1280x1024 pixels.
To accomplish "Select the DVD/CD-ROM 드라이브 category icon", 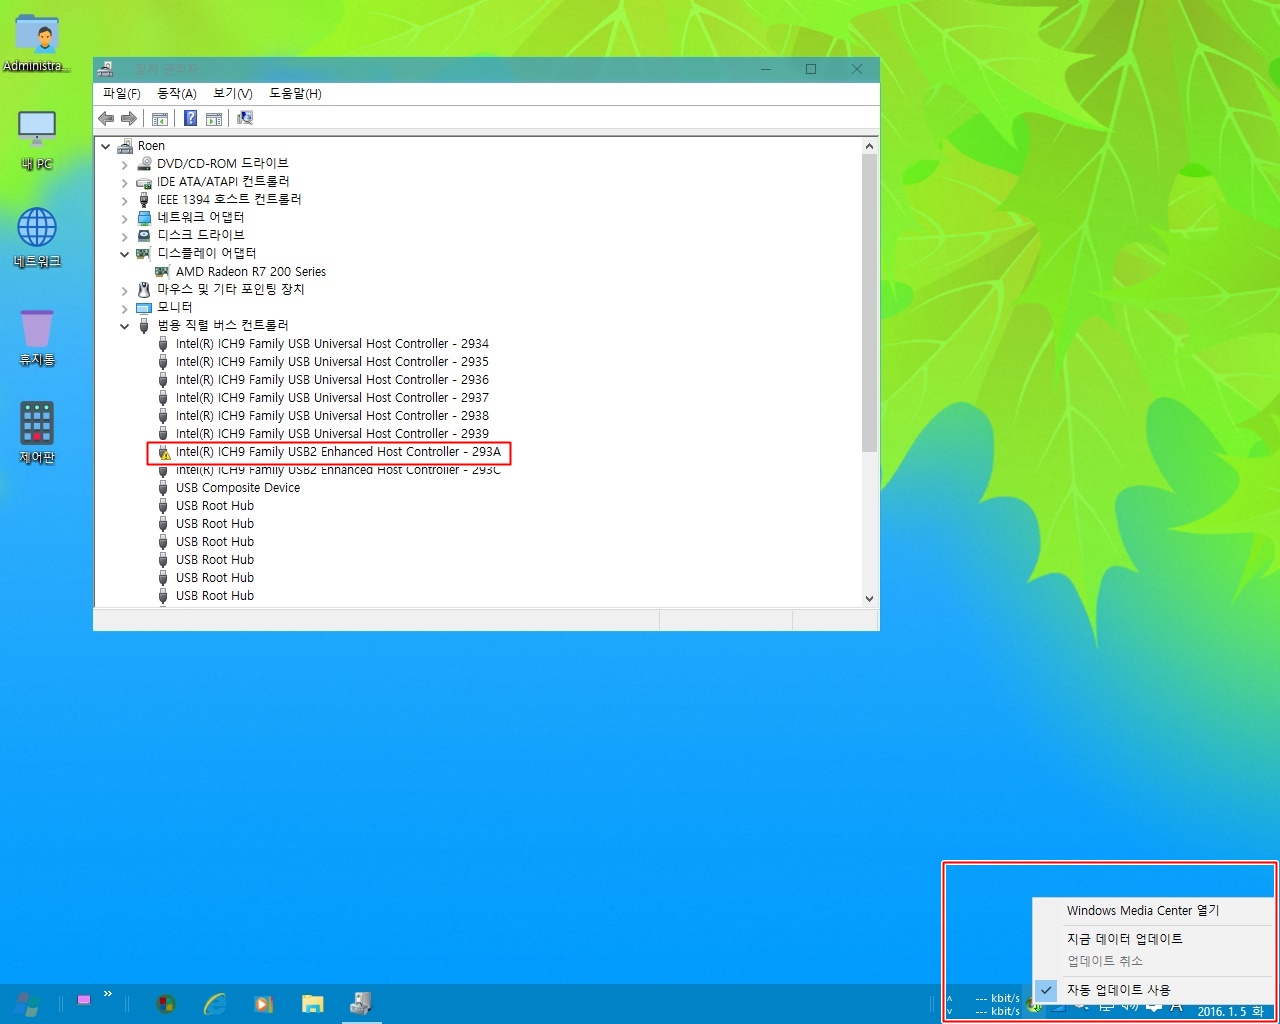I will [x=144, y=164].
